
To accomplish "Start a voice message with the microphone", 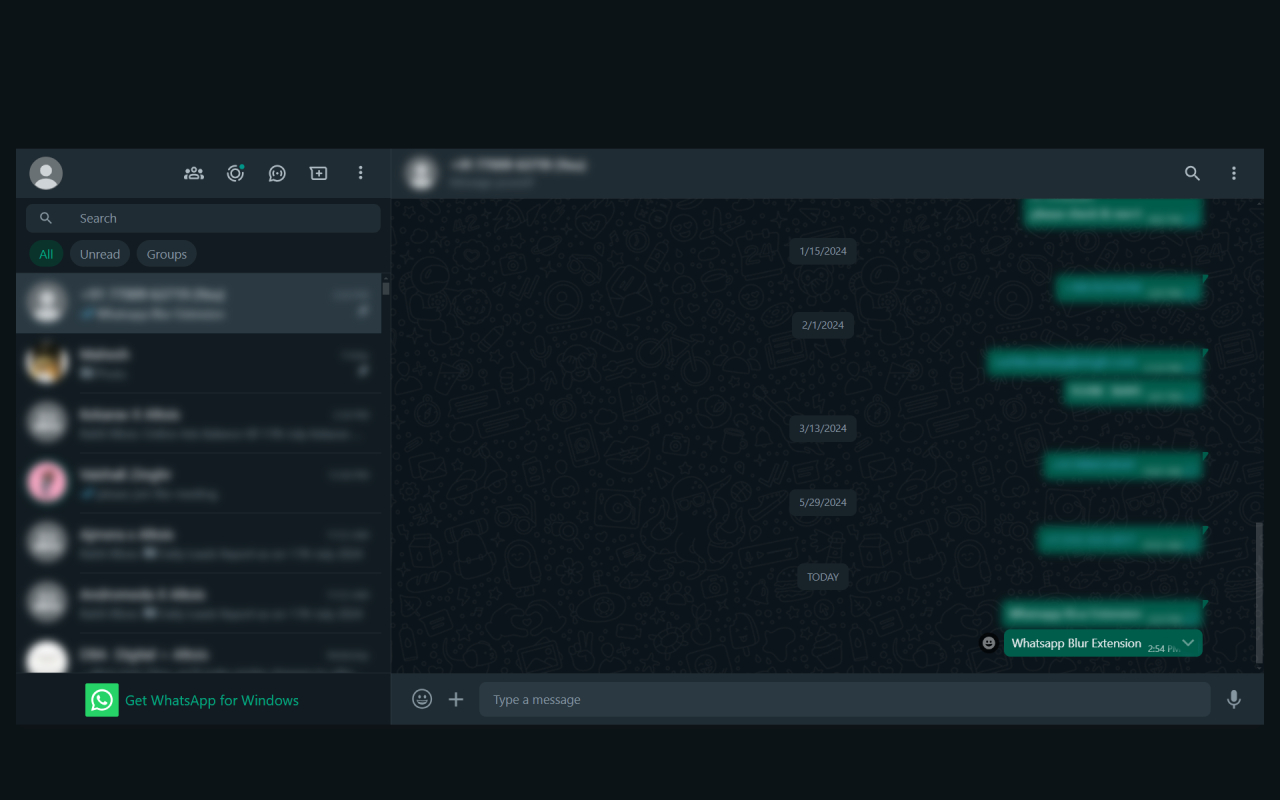I will coord(1234,699).
